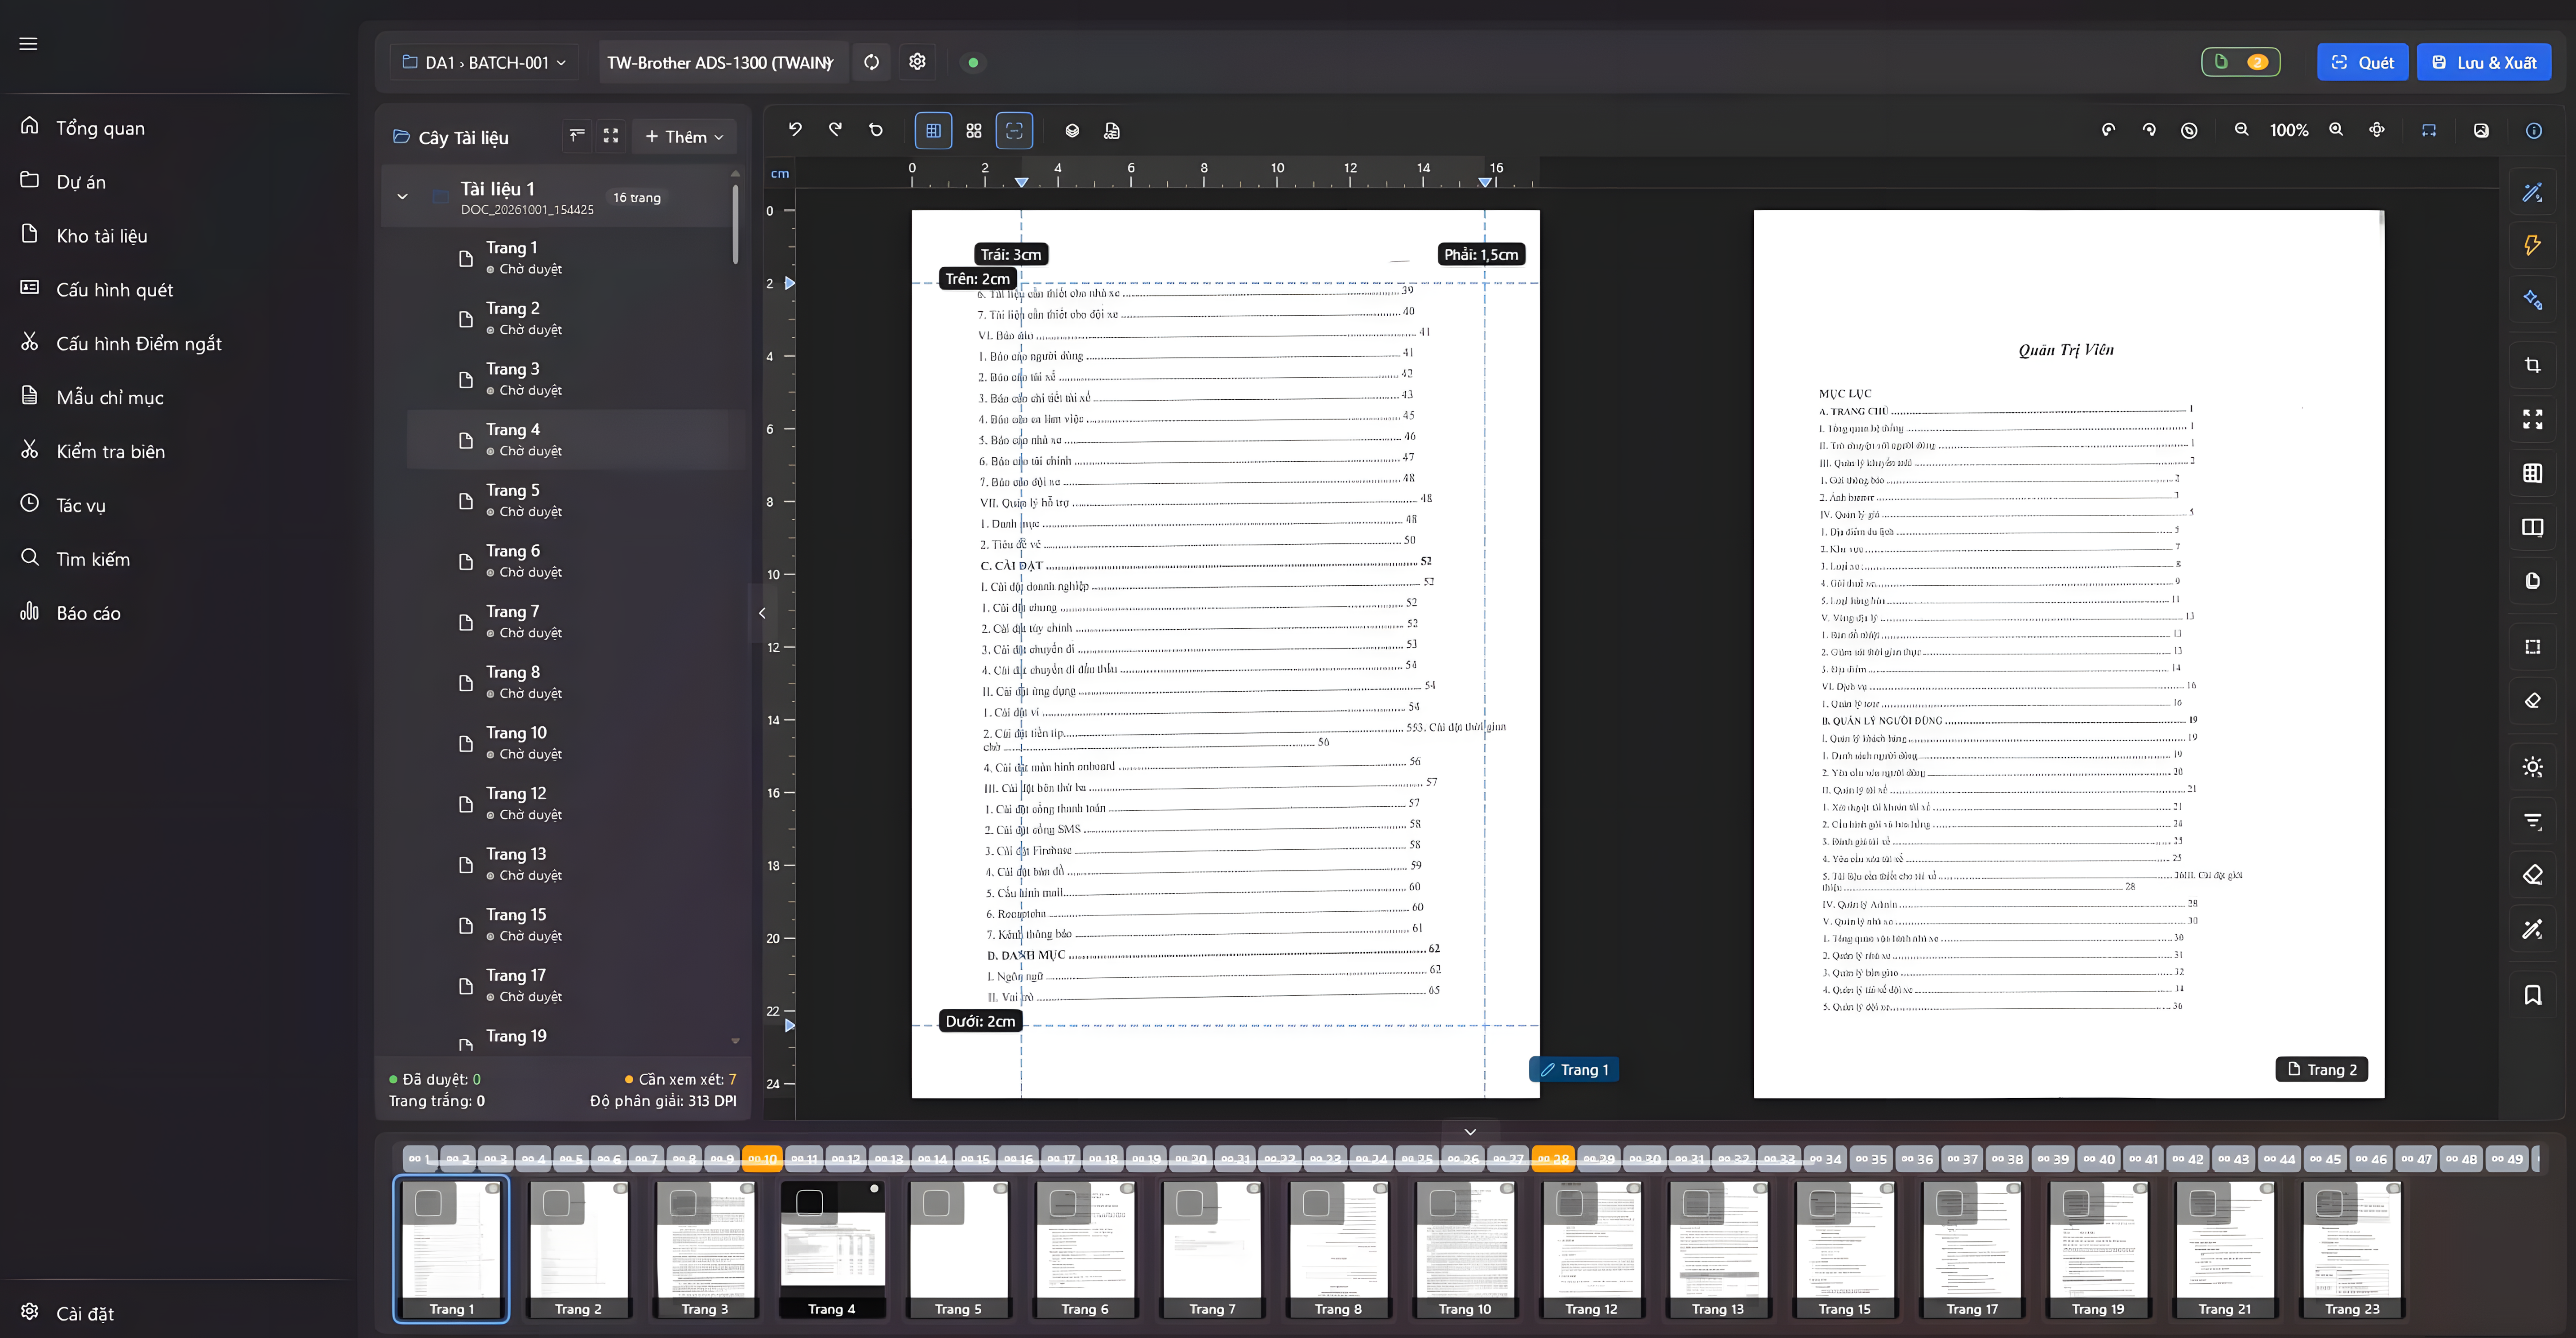Collapse the document tree panel side chevron

click(x=762, y=613)
